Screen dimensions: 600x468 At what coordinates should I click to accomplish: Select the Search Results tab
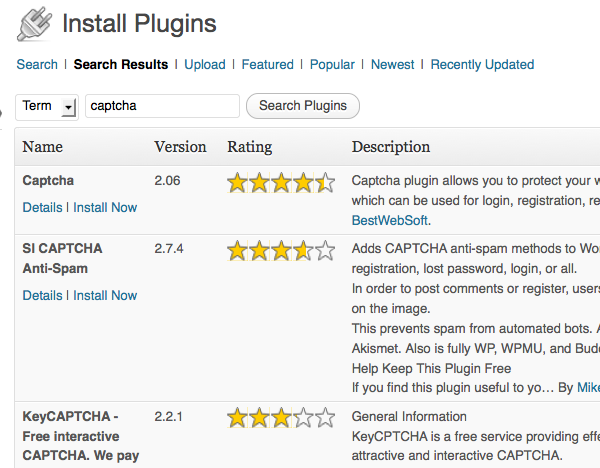point(121,64)
